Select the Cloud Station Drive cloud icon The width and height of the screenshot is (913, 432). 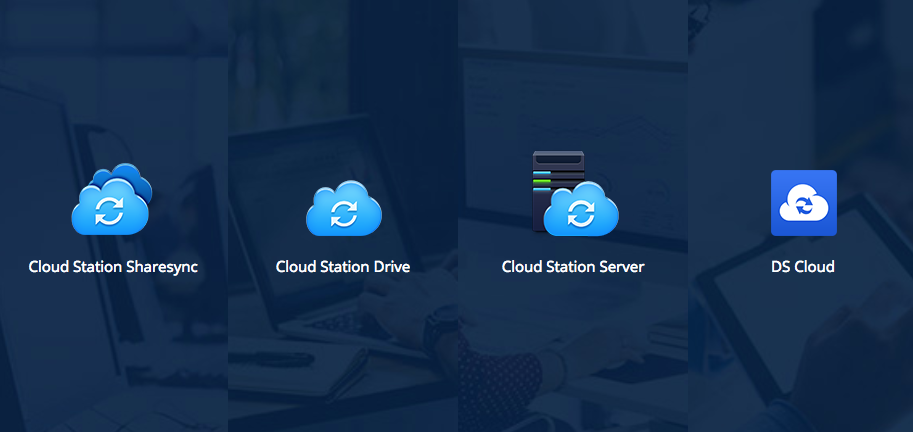pyautogui.click(x=344, y=208)
